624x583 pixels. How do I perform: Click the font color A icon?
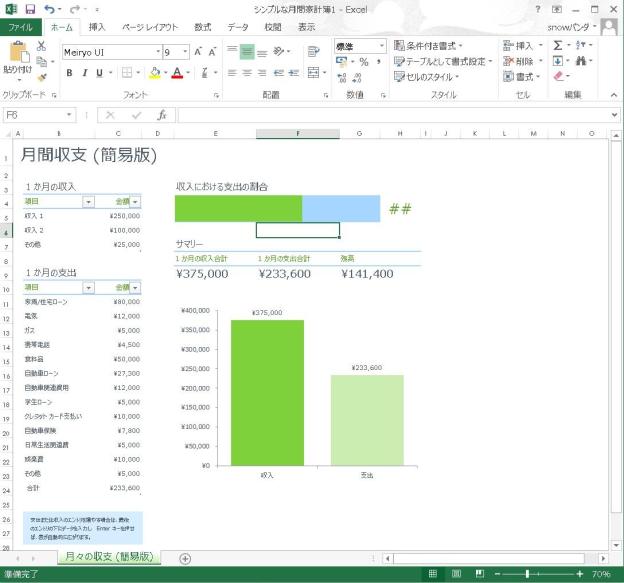click(177, 73)
